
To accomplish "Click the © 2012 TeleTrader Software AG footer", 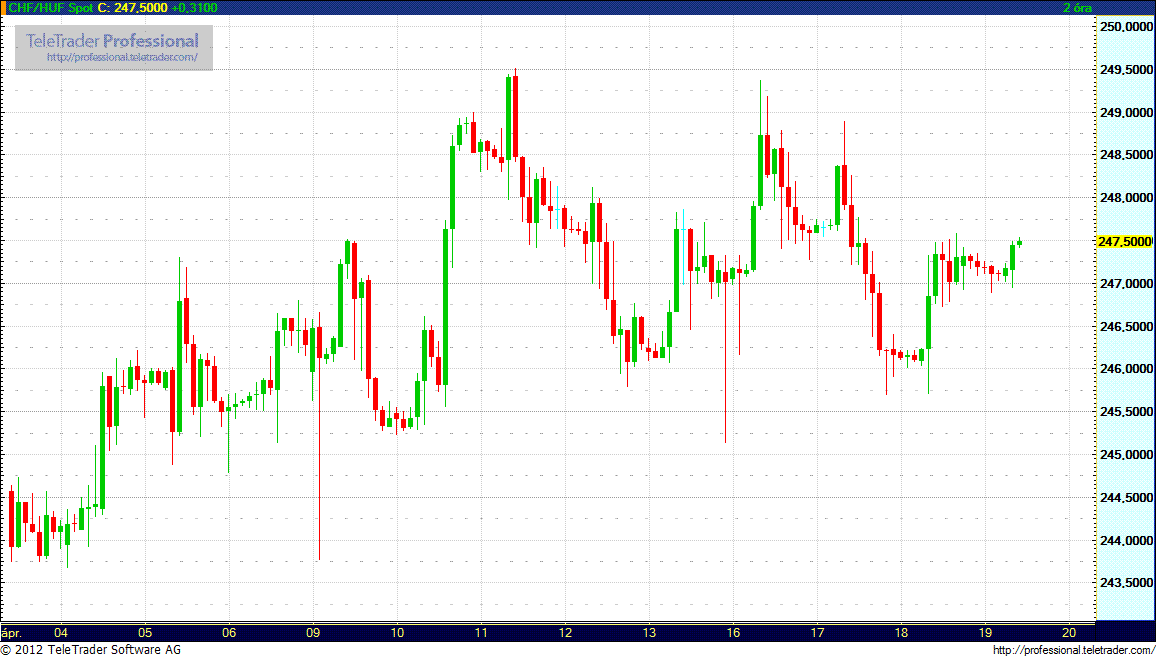I will click(x=91, y=650).
